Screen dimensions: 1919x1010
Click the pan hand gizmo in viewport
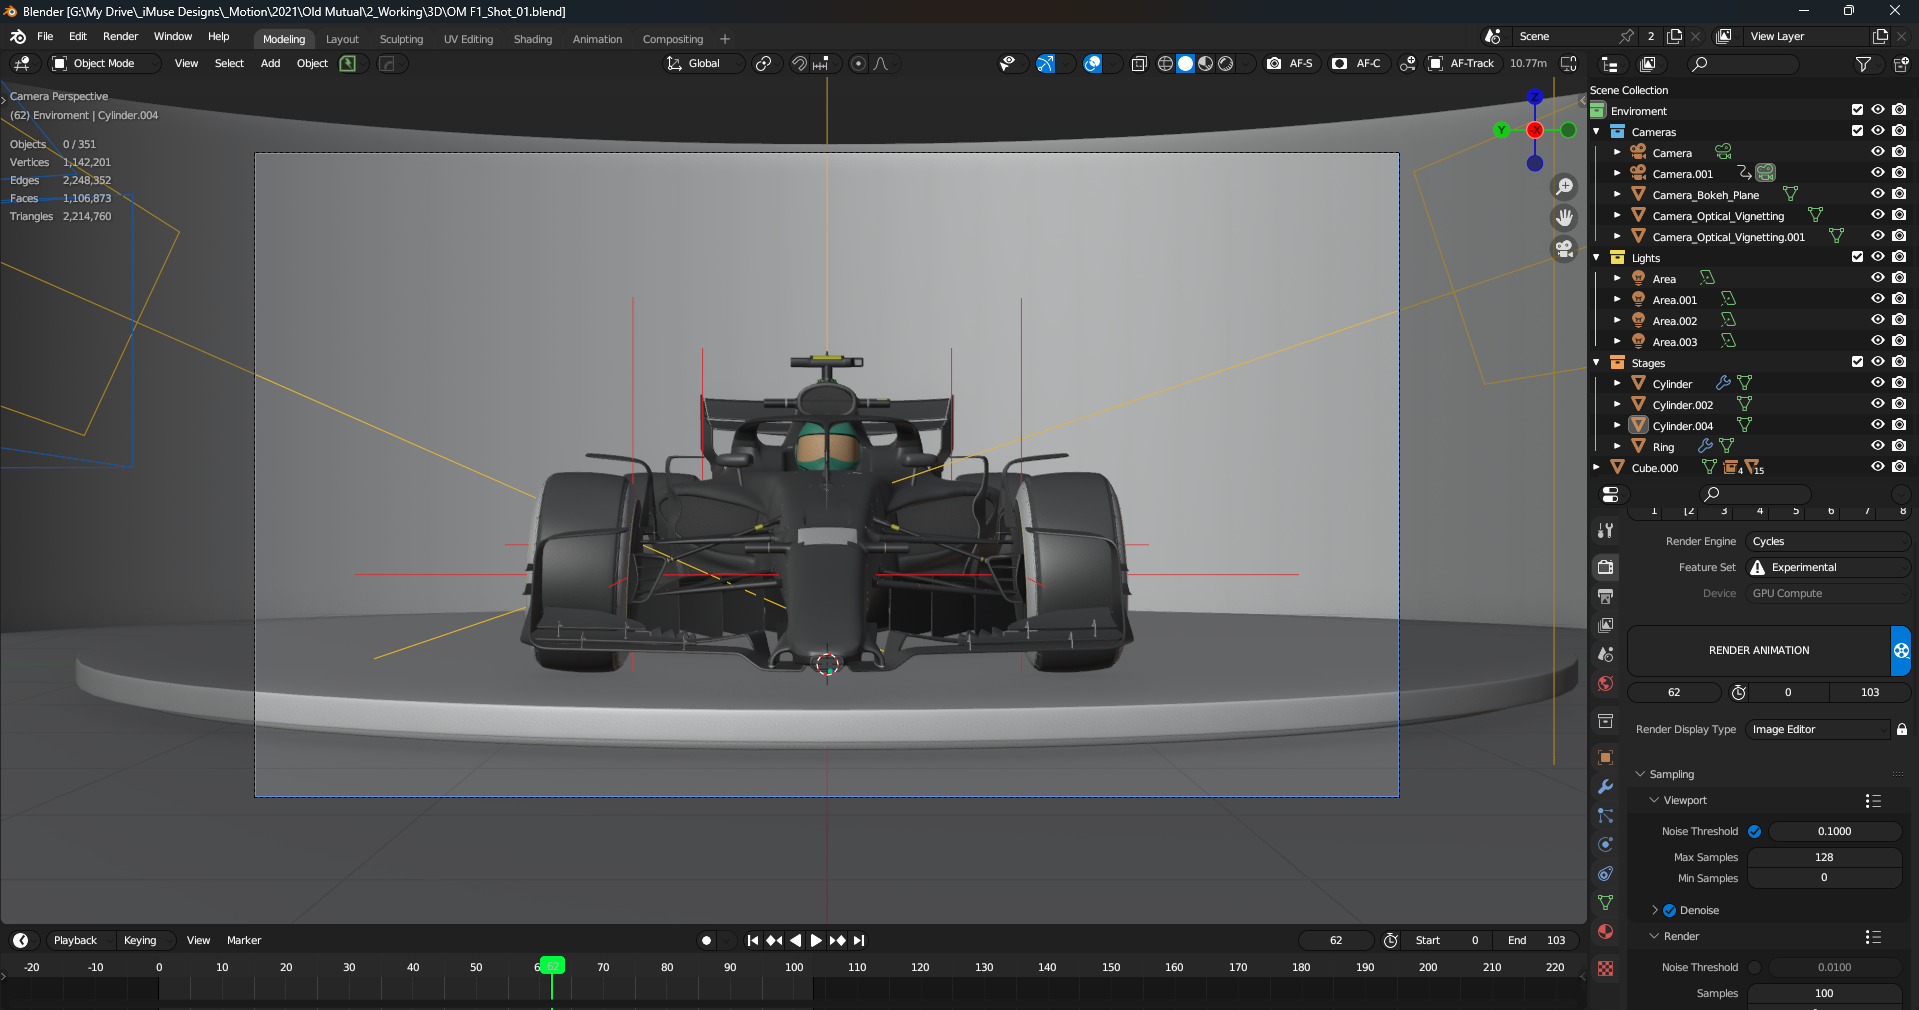point(1564,218)
